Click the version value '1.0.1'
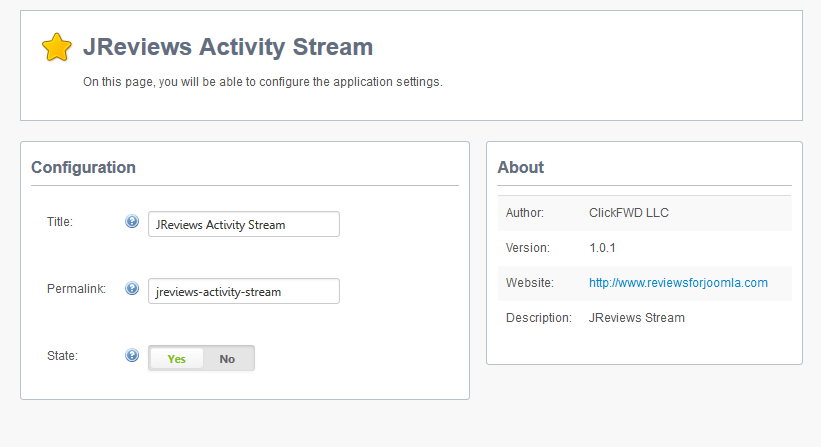Image resolution: width=821 pixels, height=447 pixels. tap(602, 248)
